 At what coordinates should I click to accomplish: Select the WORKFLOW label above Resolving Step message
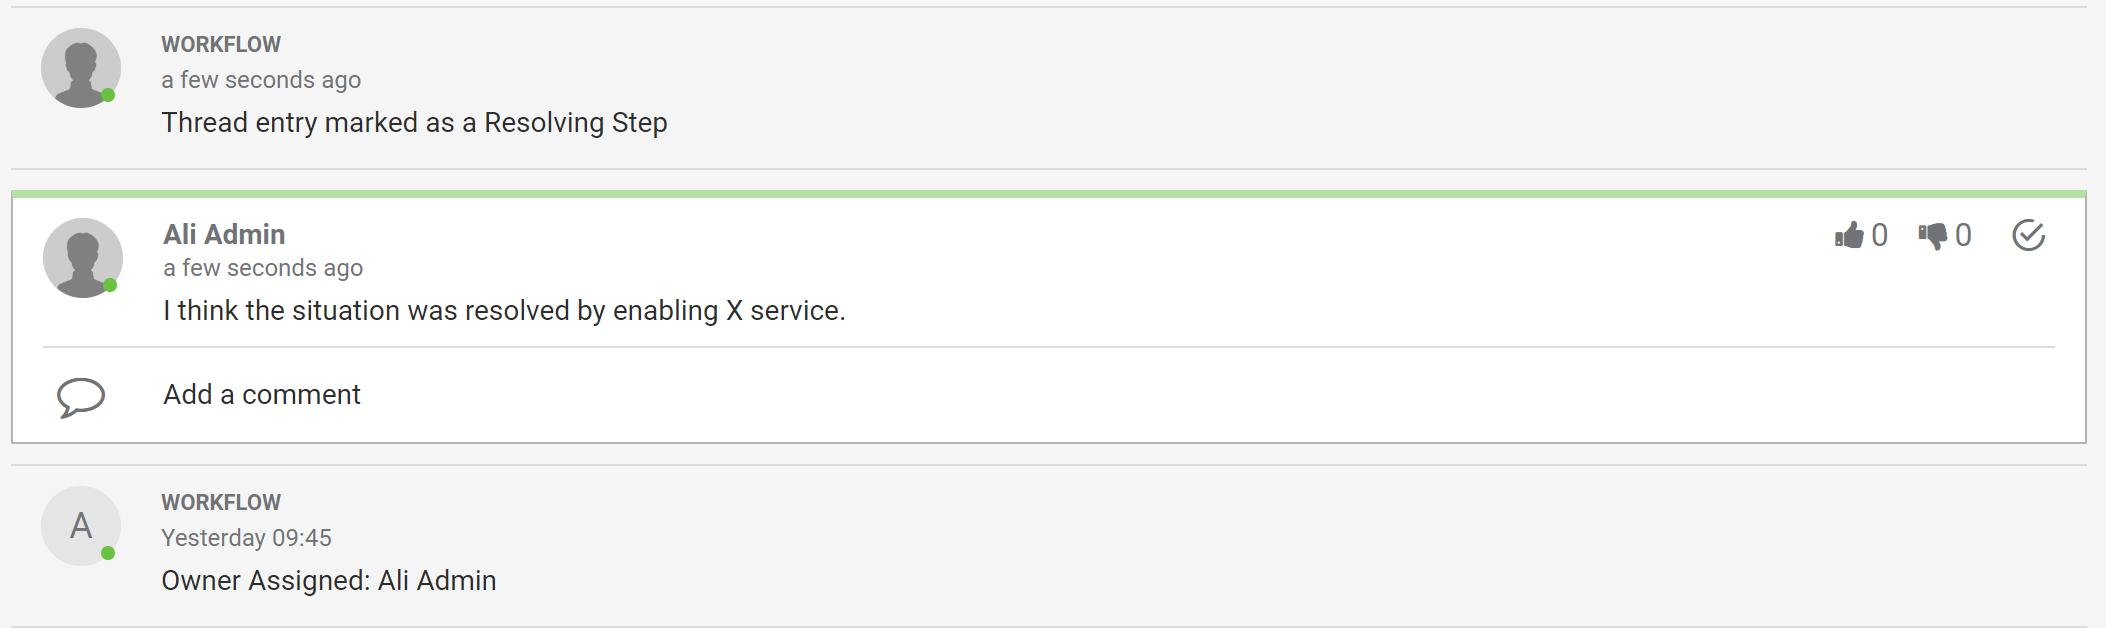point(221,45)
